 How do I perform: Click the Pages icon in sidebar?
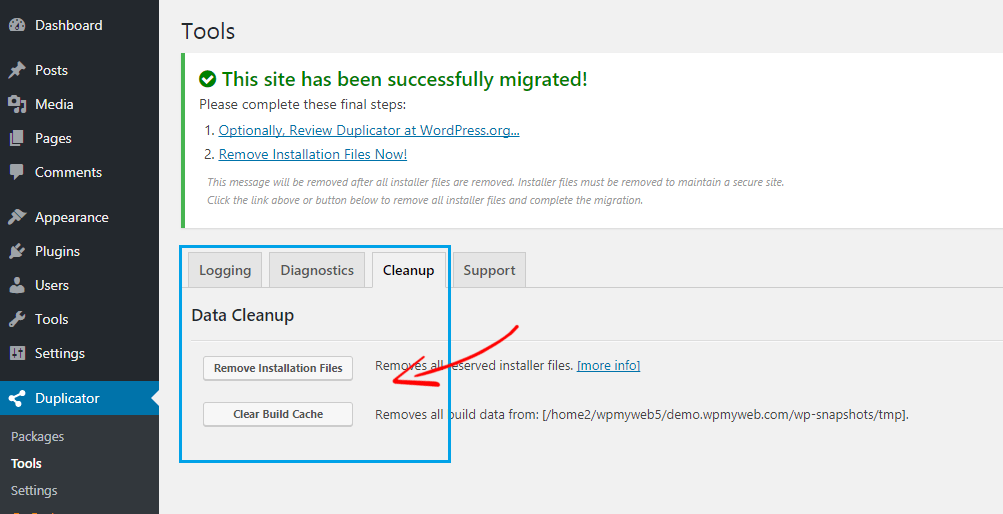17,138
